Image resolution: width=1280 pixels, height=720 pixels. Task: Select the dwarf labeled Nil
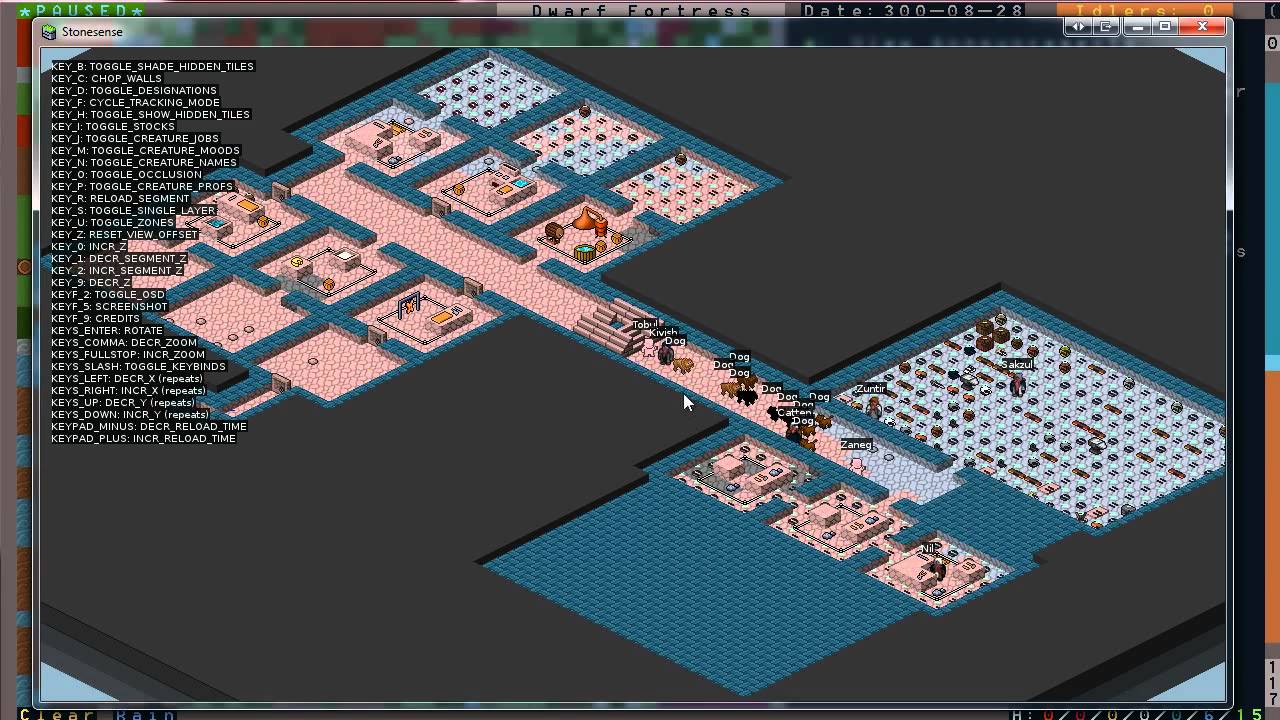(936, 567)
